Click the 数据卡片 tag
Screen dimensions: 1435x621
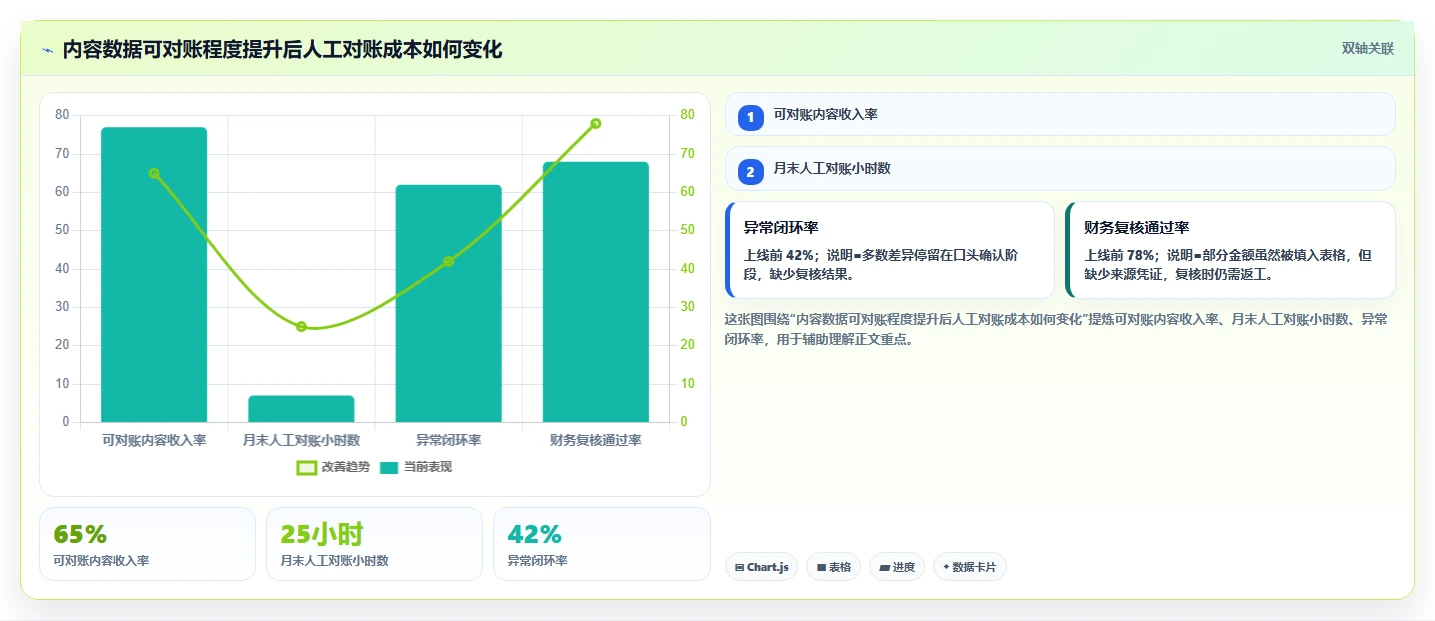click(969, 567)
